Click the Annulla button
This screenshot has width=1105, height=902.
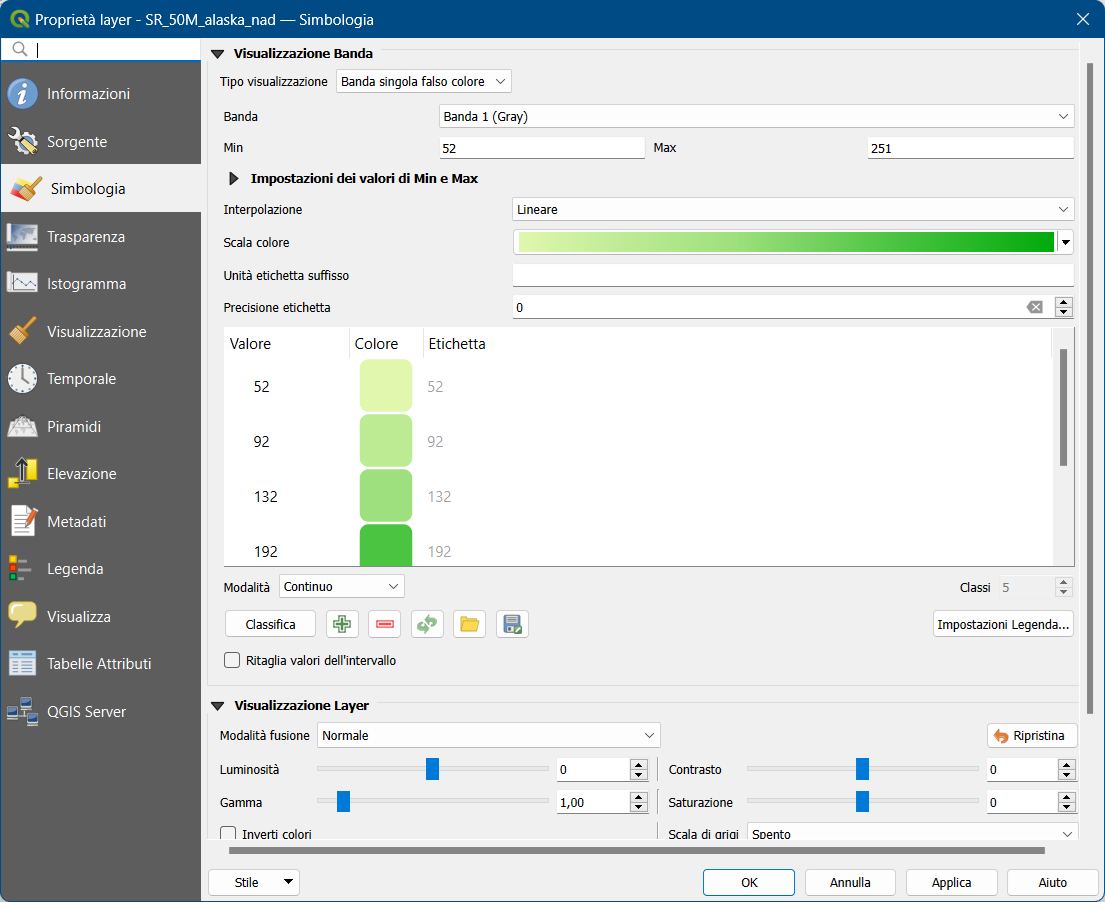click(850, 882)
